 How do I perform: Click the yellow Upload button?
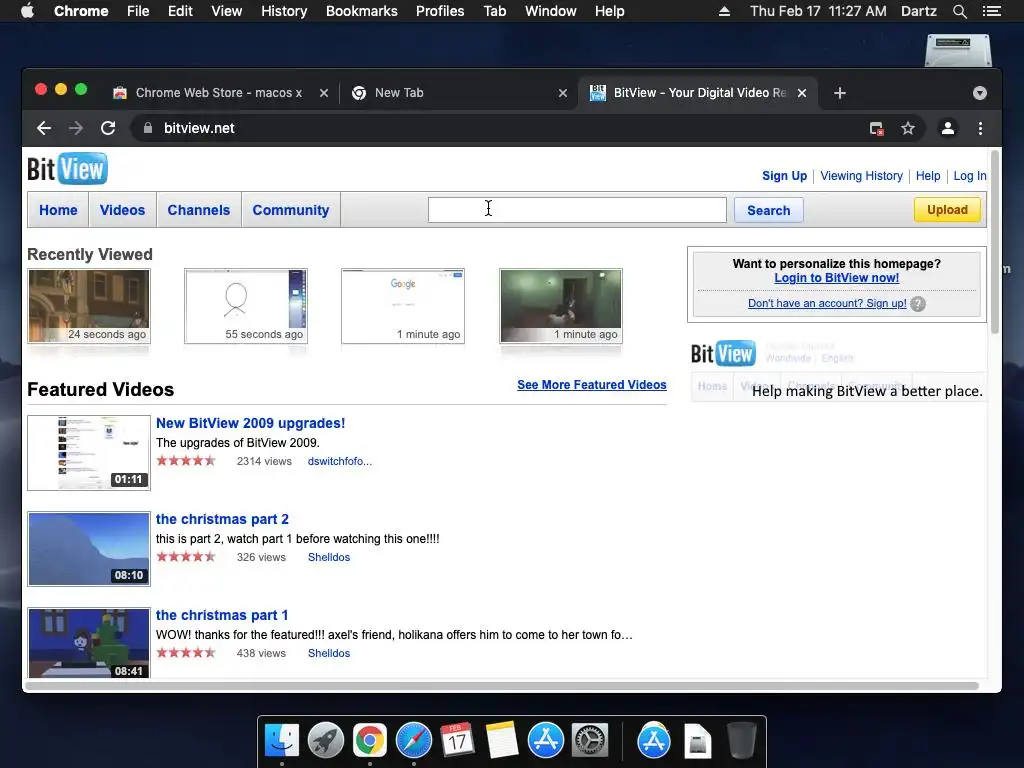point(948,210)
